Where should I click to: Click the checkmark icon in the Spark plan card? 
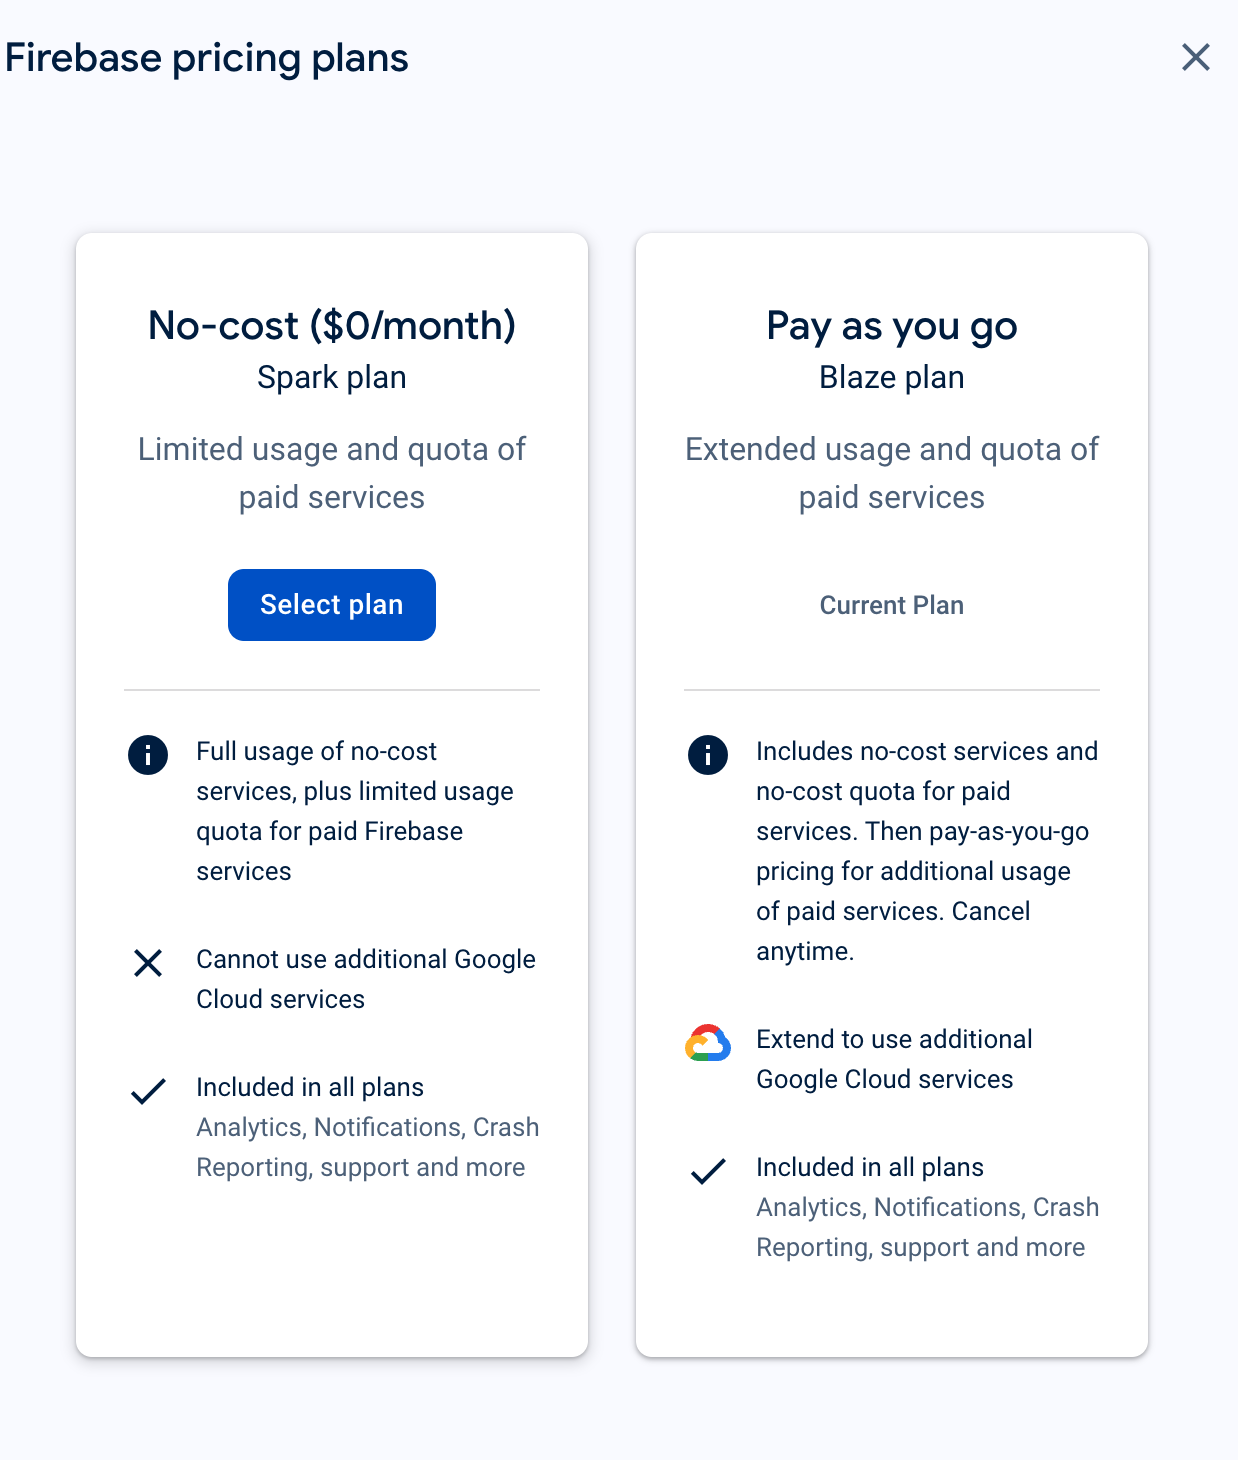pyautogui.click(x=147, y=1091)
